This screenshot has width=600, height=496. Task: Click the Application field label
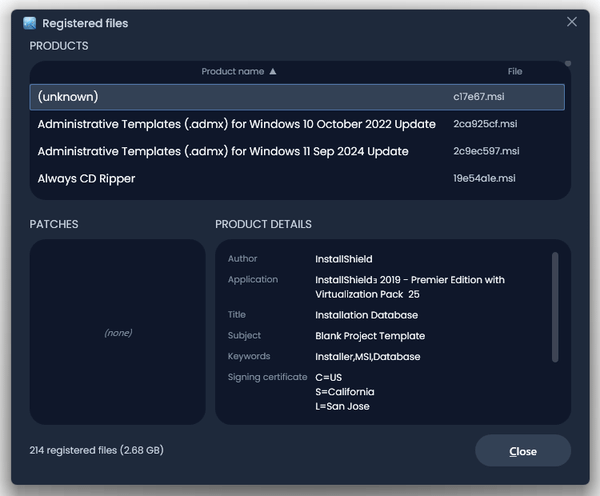pos(253,280)
